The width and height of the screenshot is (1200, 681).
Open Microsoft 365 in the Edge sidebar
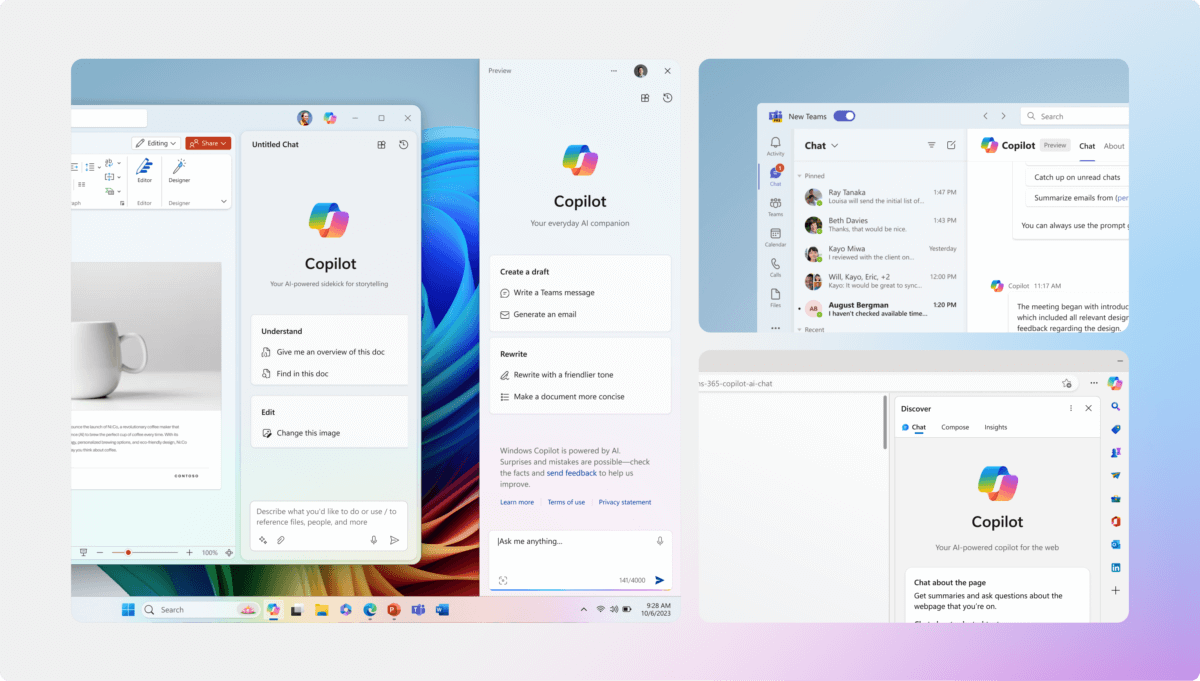pyautogui.click(x=1116, y=521)
